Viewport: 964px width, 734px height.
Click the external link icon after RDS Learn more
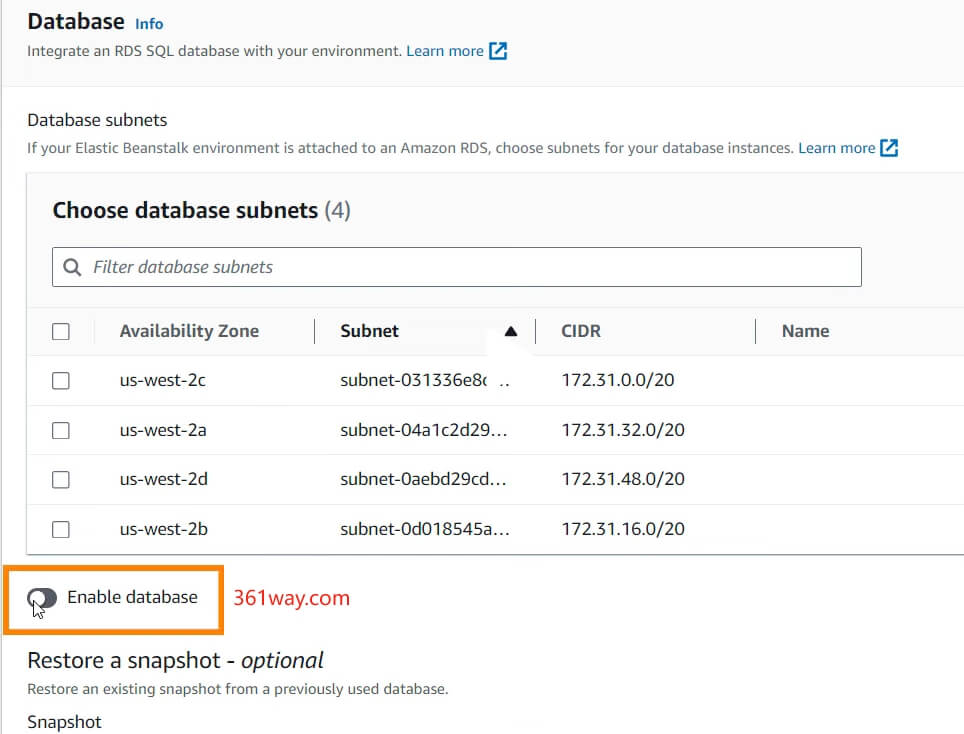click(497, 50)
